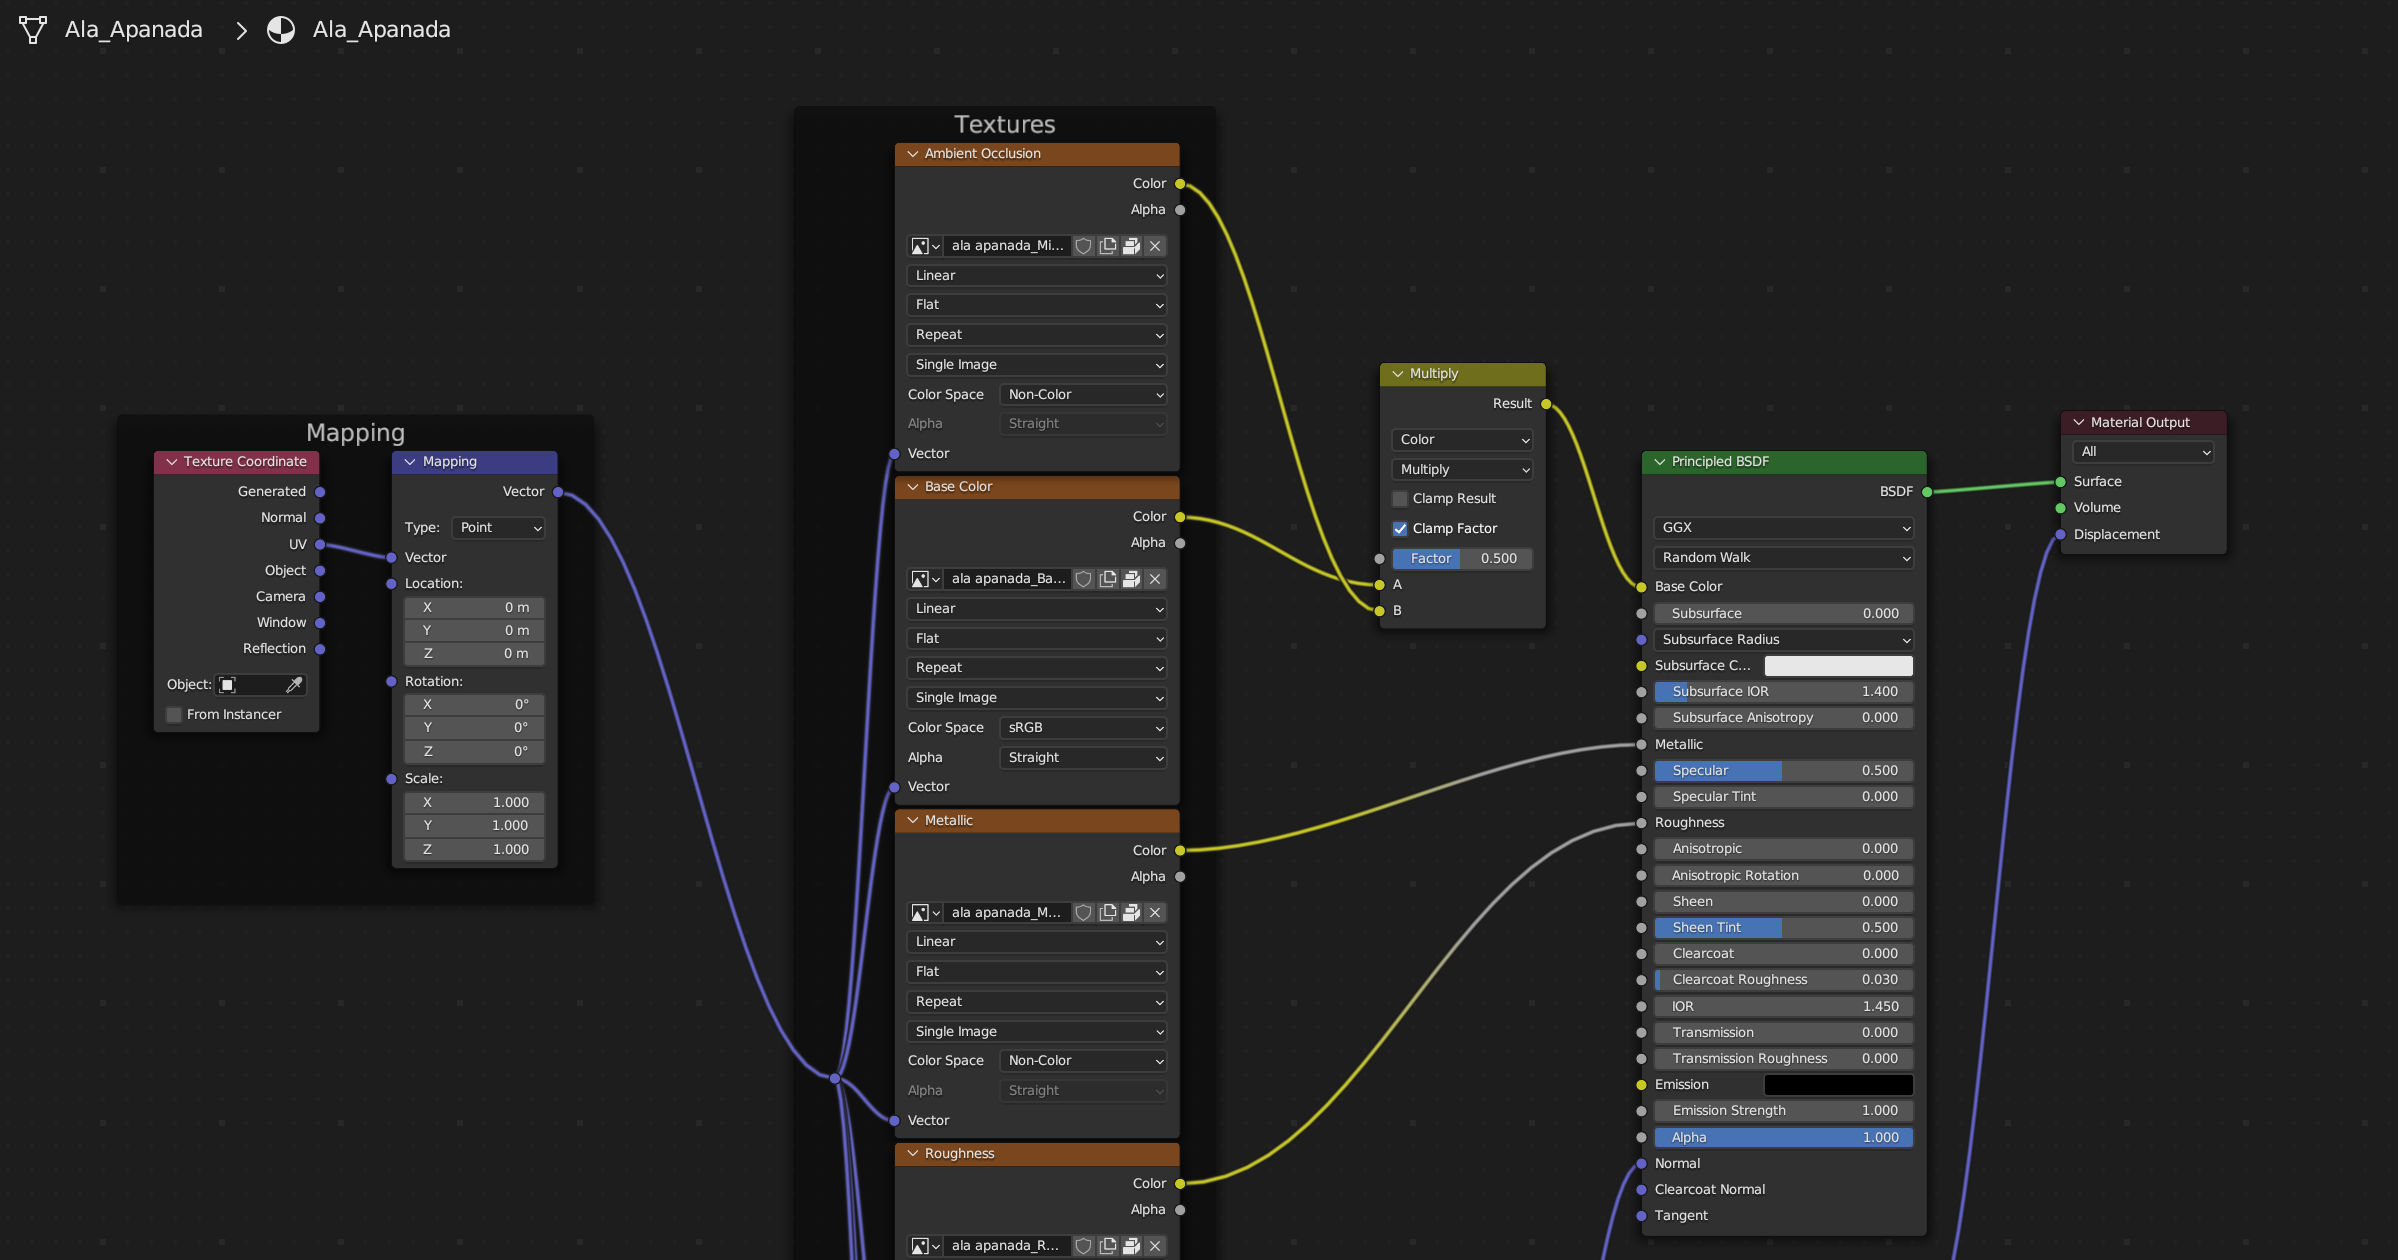
Task: Click Scale X value field in Mapping
Action: pyautogui.click(x=475, y=803)
